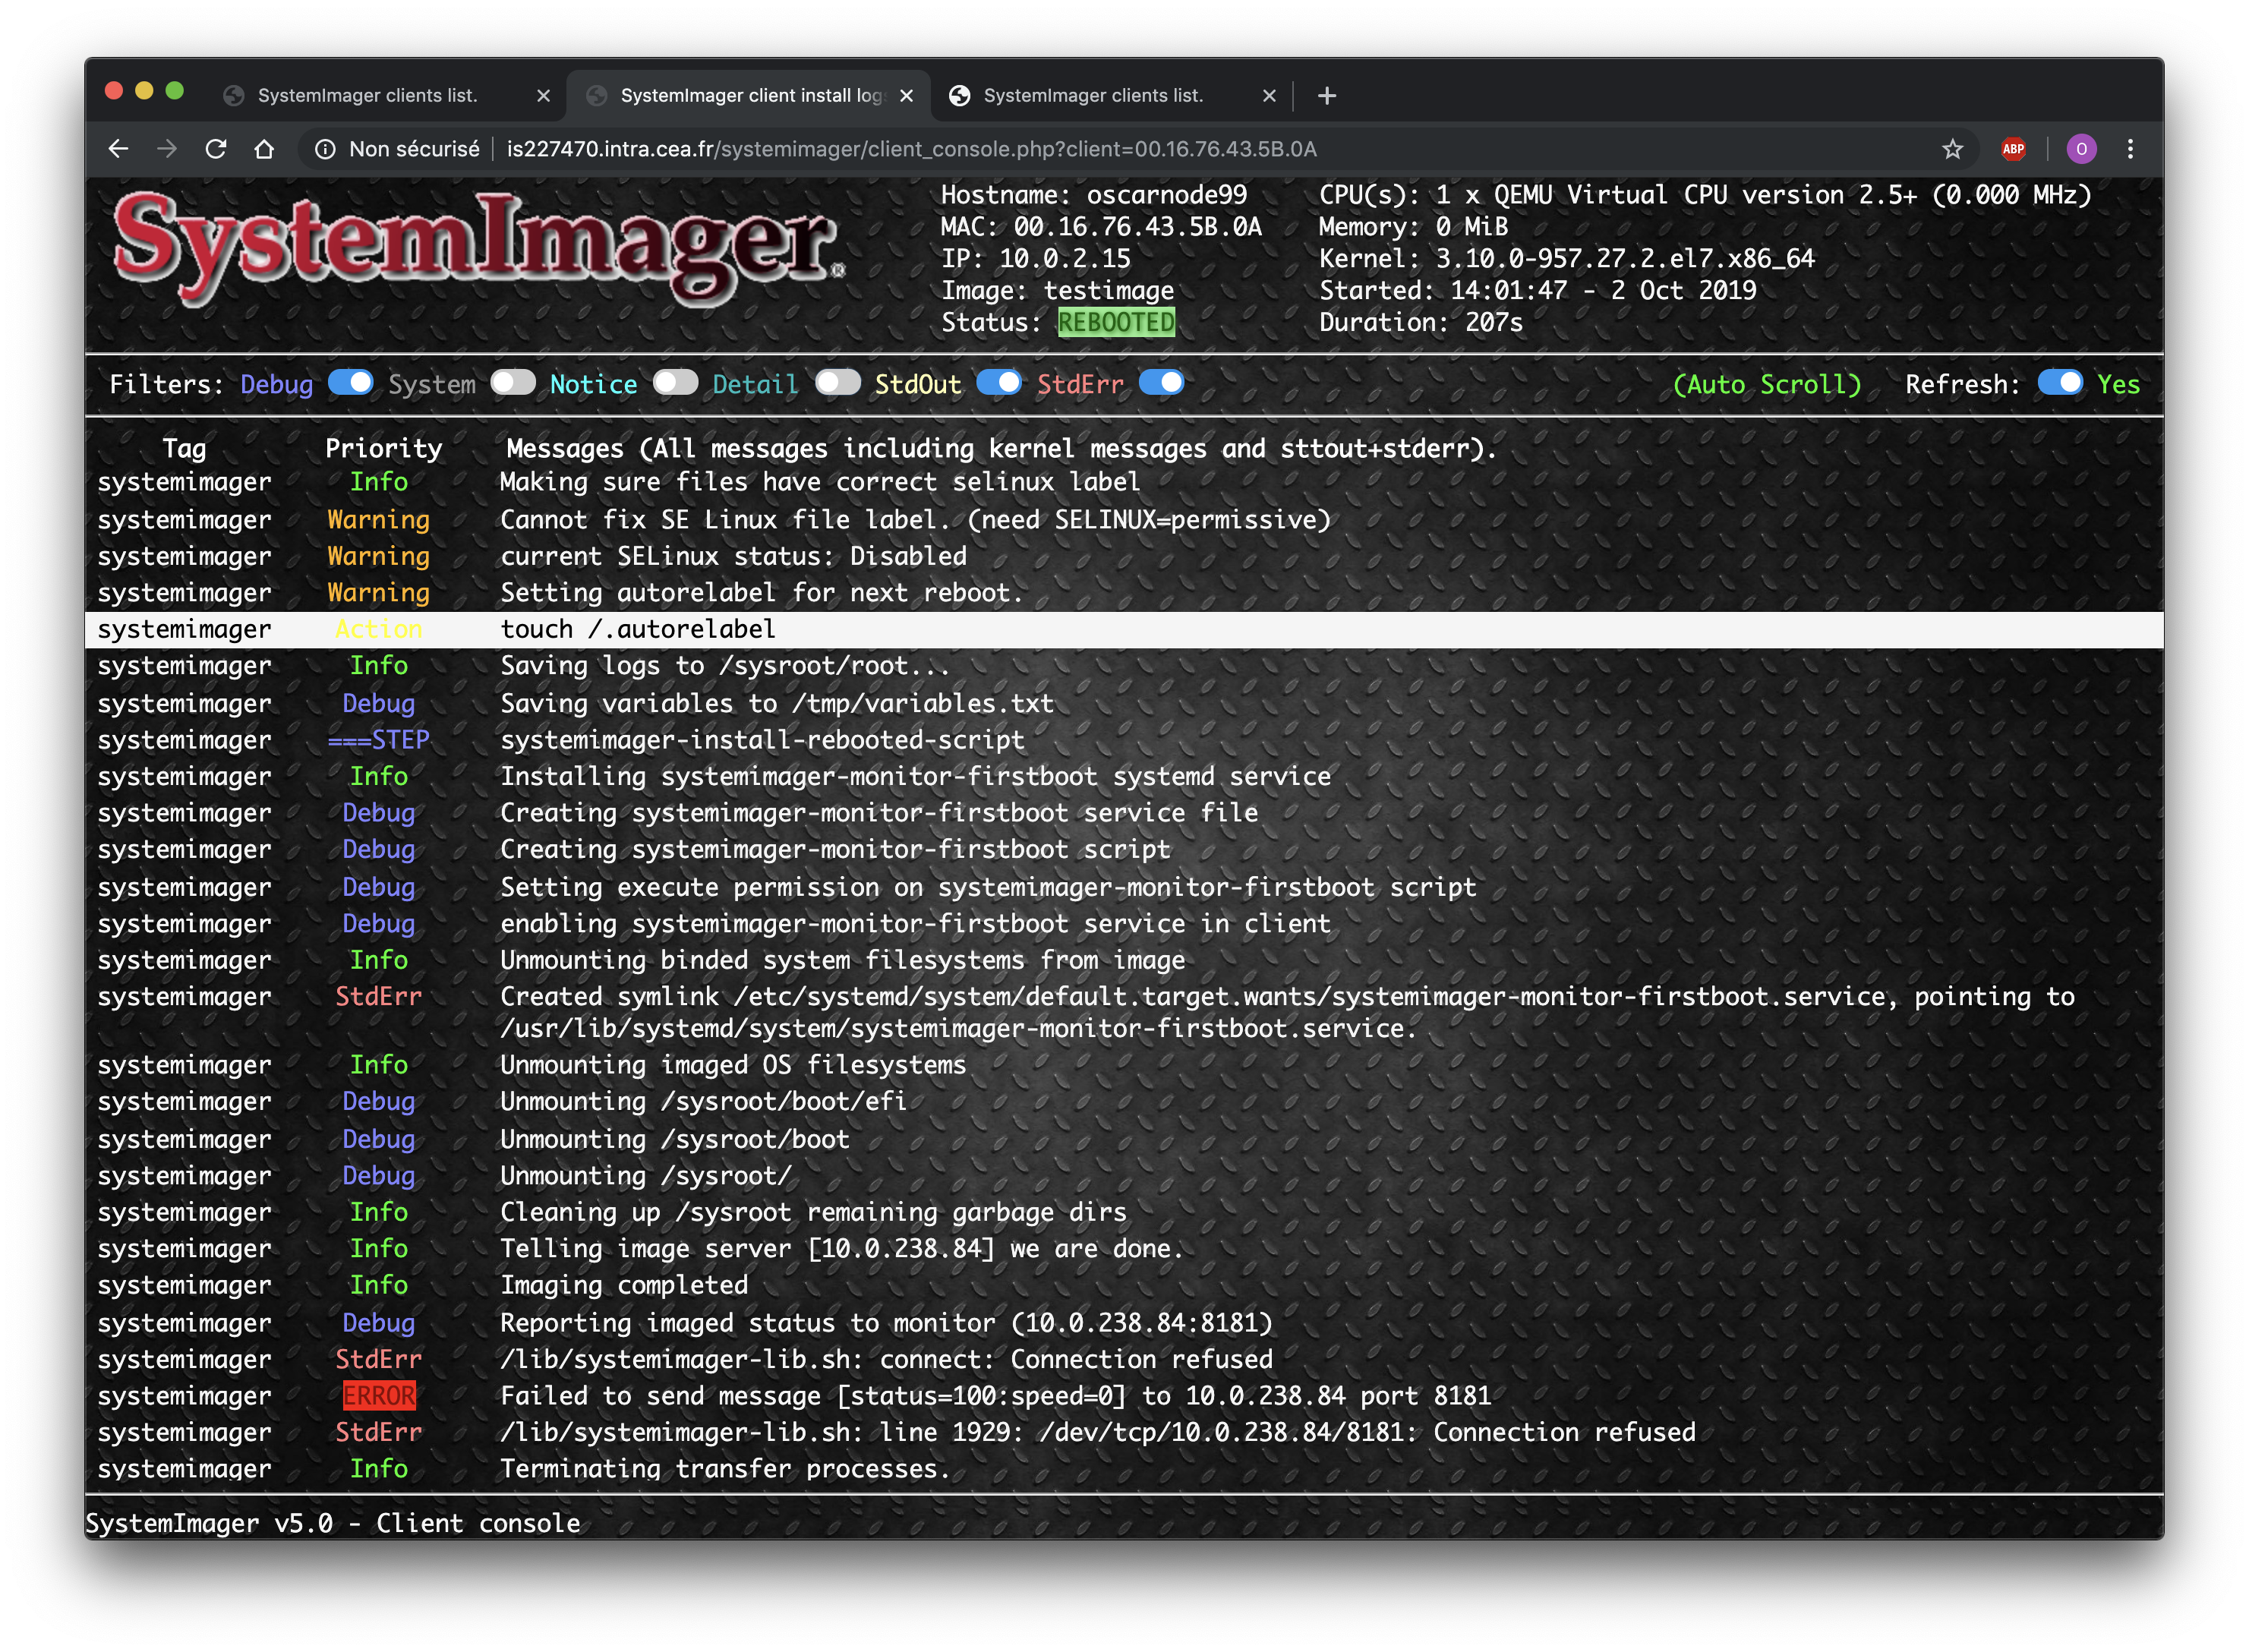The image size is (2249, 1652).
Task: Click the 'Started: 14:01:47 - 2 Oct 2019' text
Action: [1537, 291]
